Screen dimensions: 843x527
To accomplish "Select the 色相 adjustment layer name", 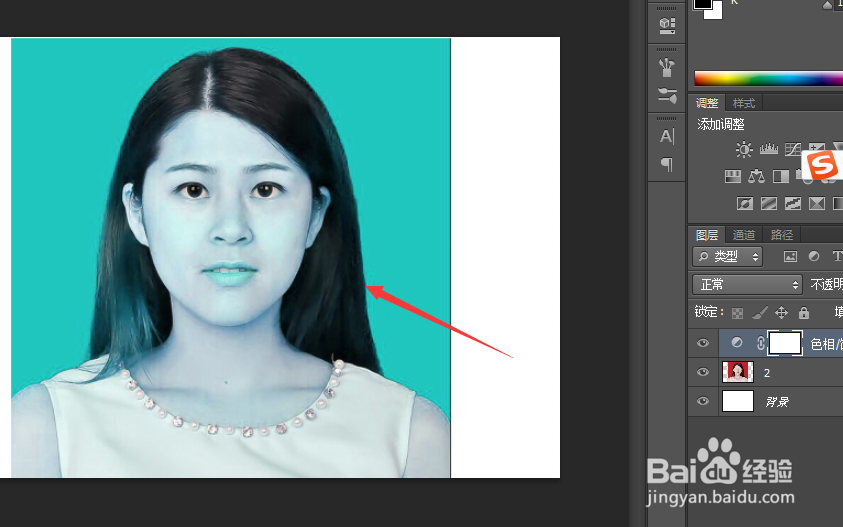I will point(826,344).
